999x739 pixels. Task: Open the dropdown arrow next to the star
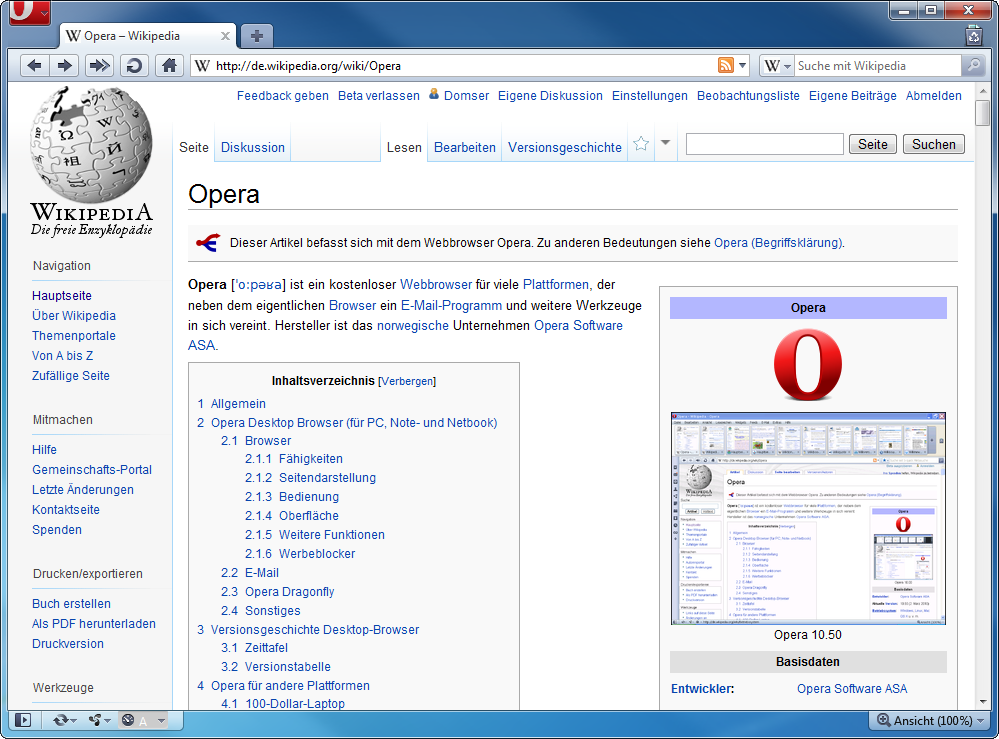coord(665,143)
